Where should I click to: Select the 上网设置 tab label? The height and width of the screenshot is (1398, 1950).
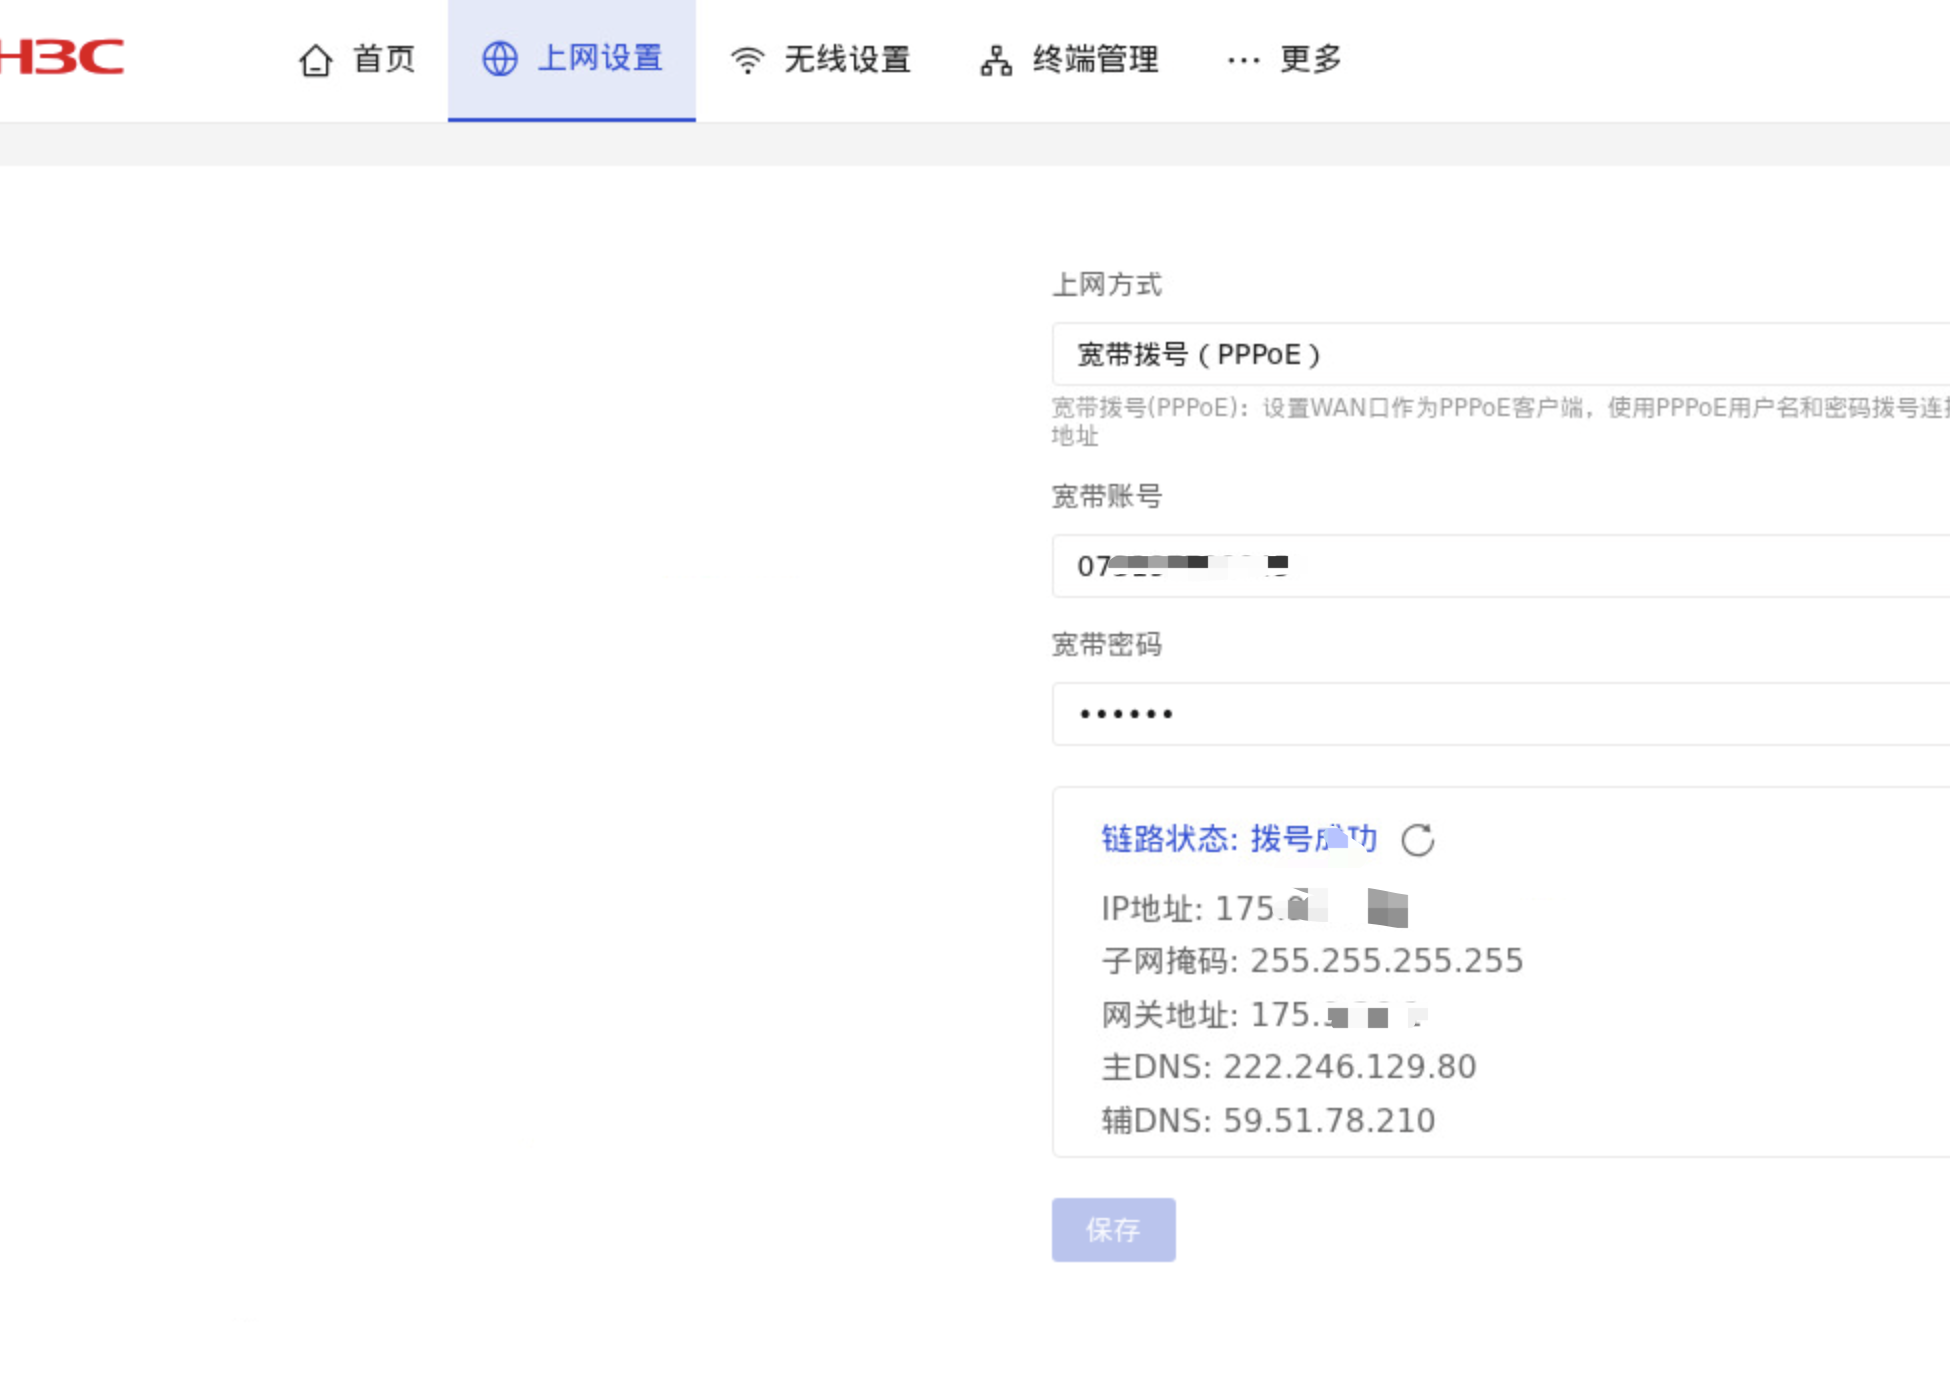pos(600,58)
